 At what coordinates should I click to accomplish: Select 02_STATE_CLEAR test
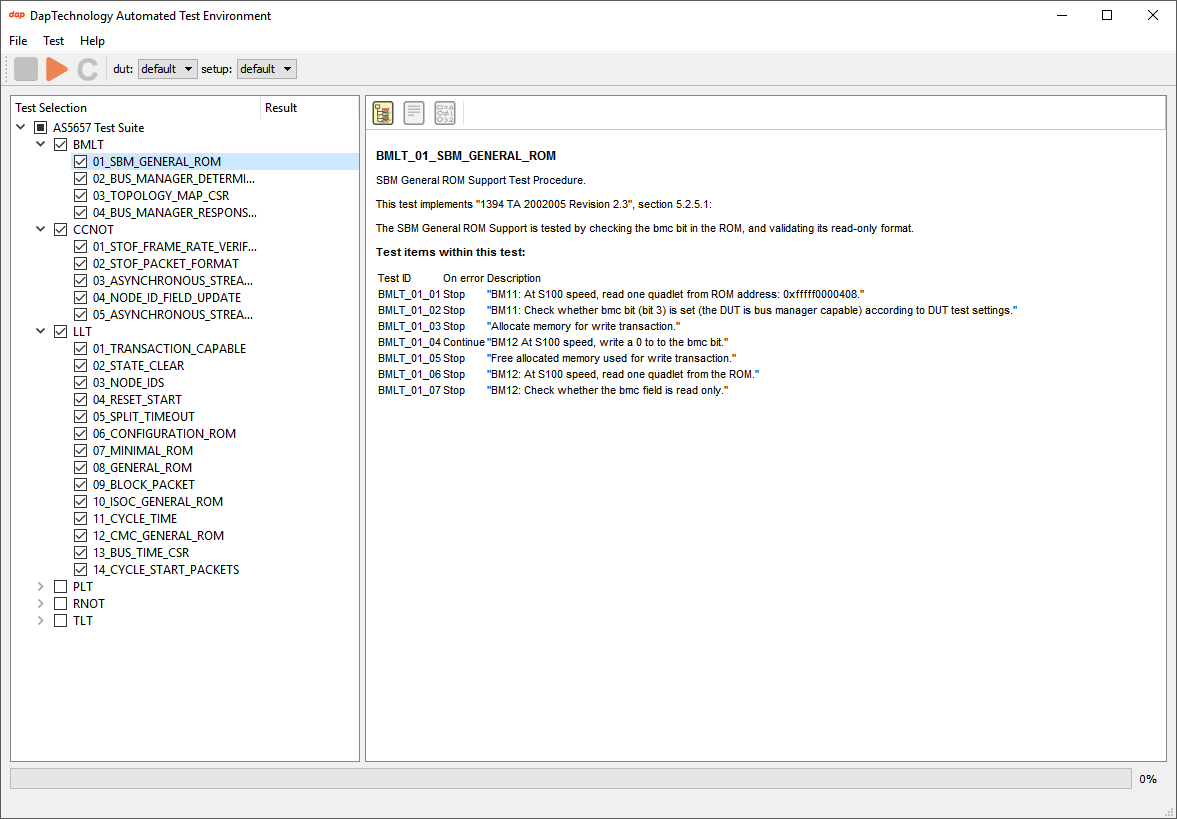[x=138, y=366]
